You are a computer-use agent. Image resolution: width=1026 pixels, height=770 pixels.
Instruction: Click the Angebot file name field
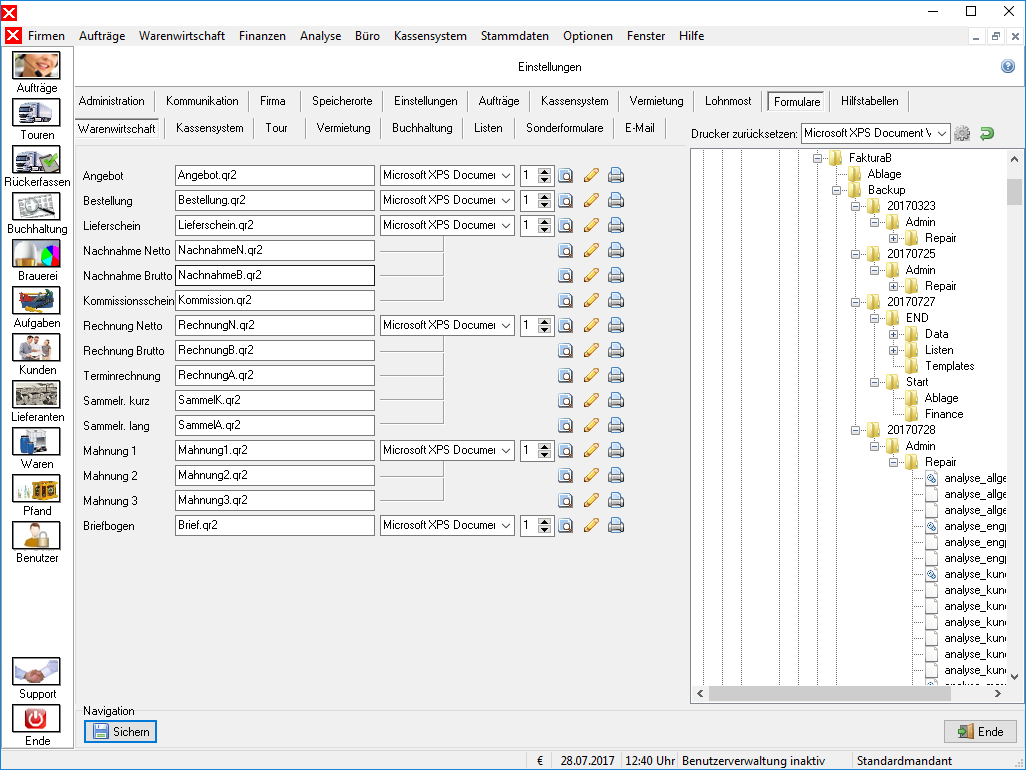275,175
